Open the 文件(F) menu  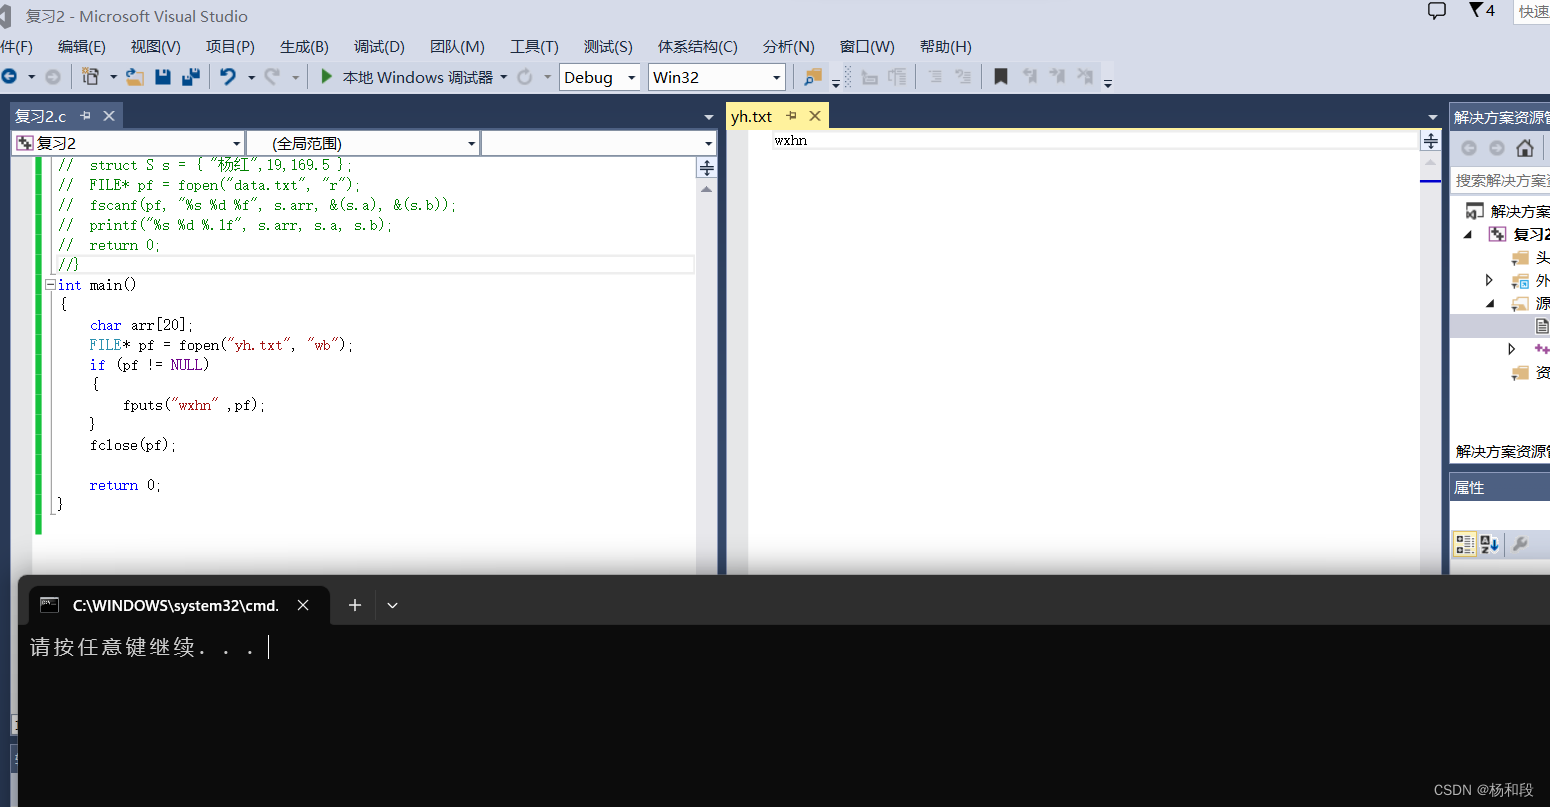[16, 47]
